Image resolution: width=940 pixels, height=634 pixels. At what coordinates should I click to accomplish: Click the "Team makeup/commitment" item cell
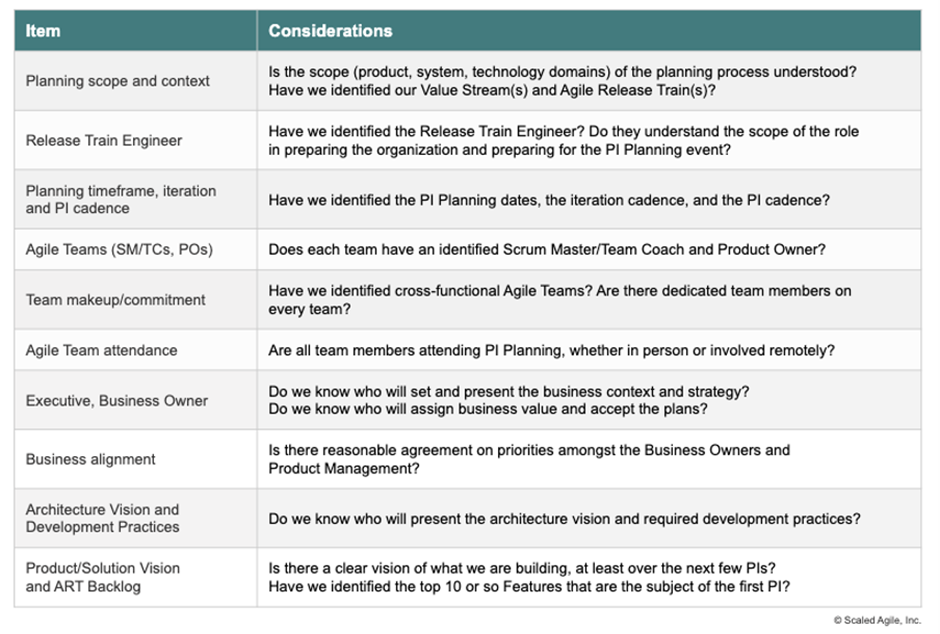tap(116, 299)
